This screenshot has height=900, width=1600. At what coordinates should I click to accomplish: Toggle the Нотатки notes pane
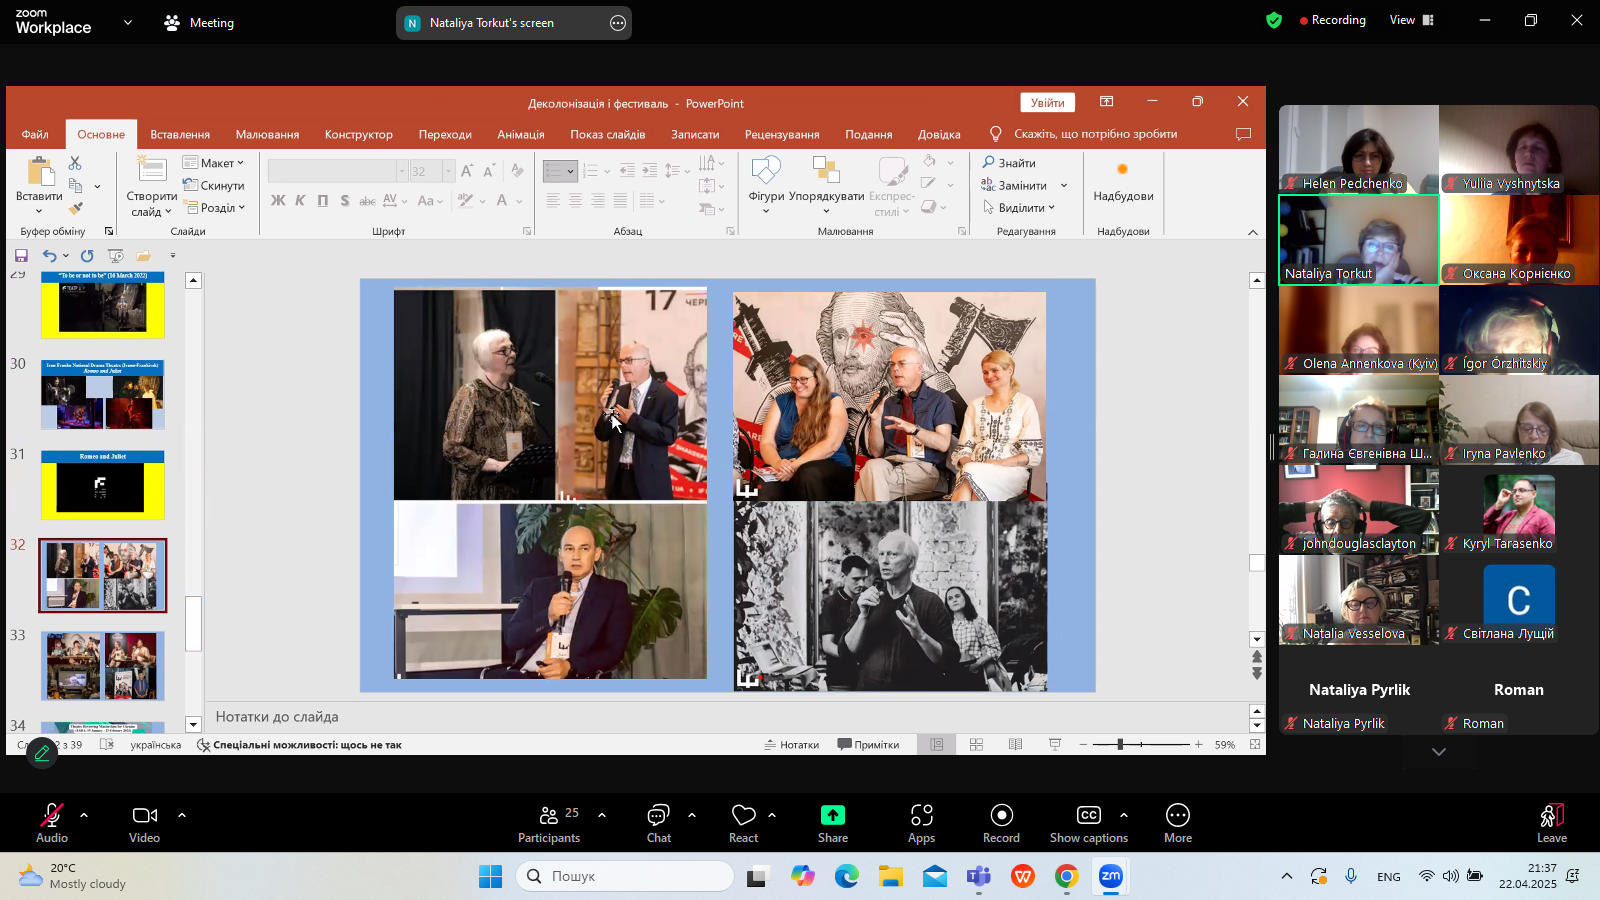tap(792, 745)
